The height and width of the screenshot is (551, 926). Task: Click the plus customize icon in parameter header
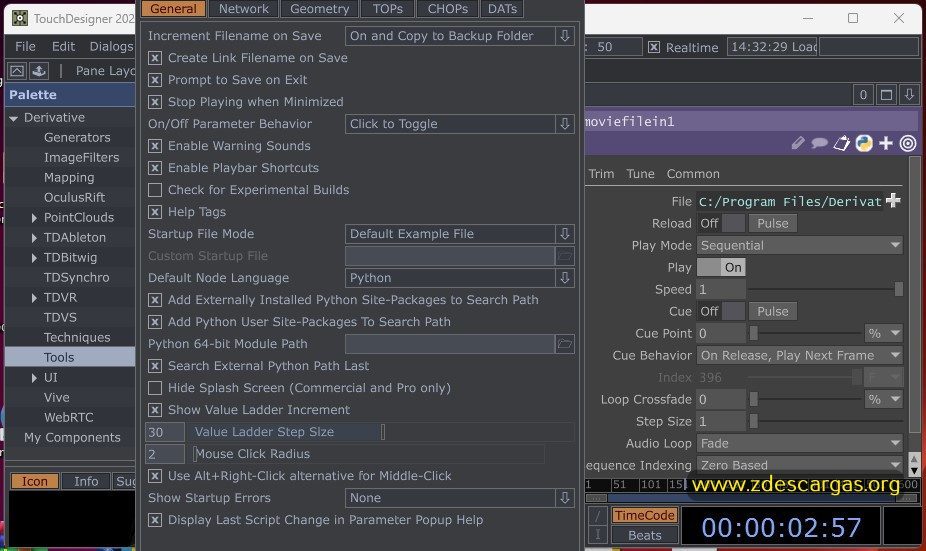tap(886, 143)
